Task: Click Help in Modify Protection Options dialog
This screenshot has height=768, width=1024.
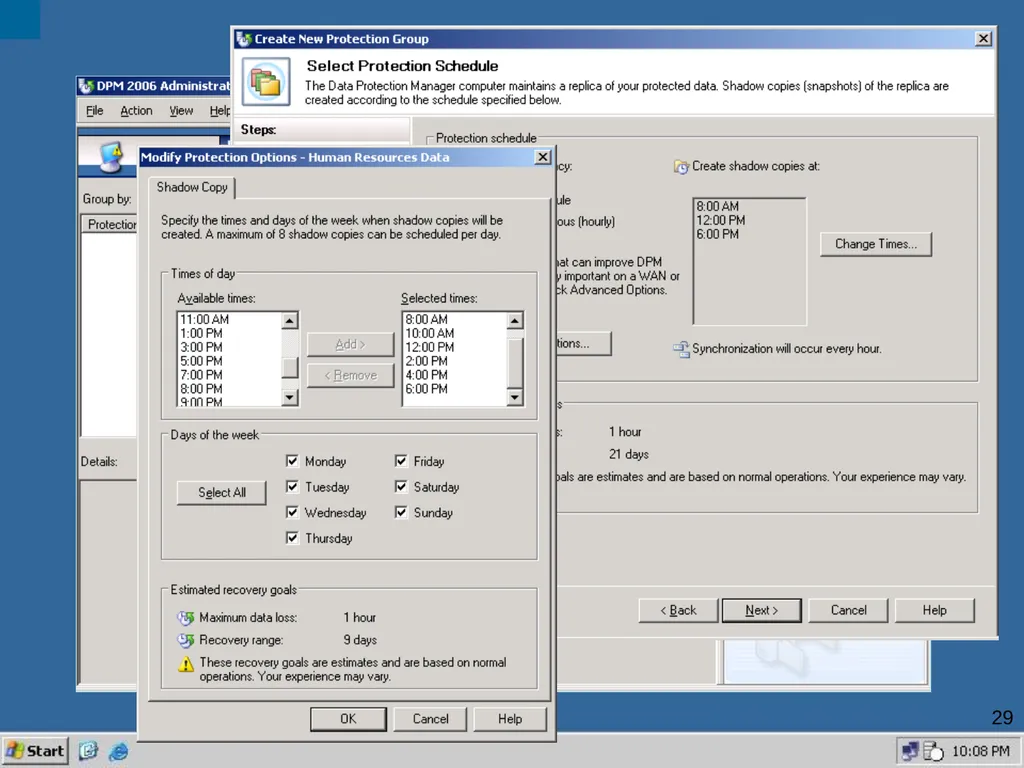Action: (x=510, y=719)
